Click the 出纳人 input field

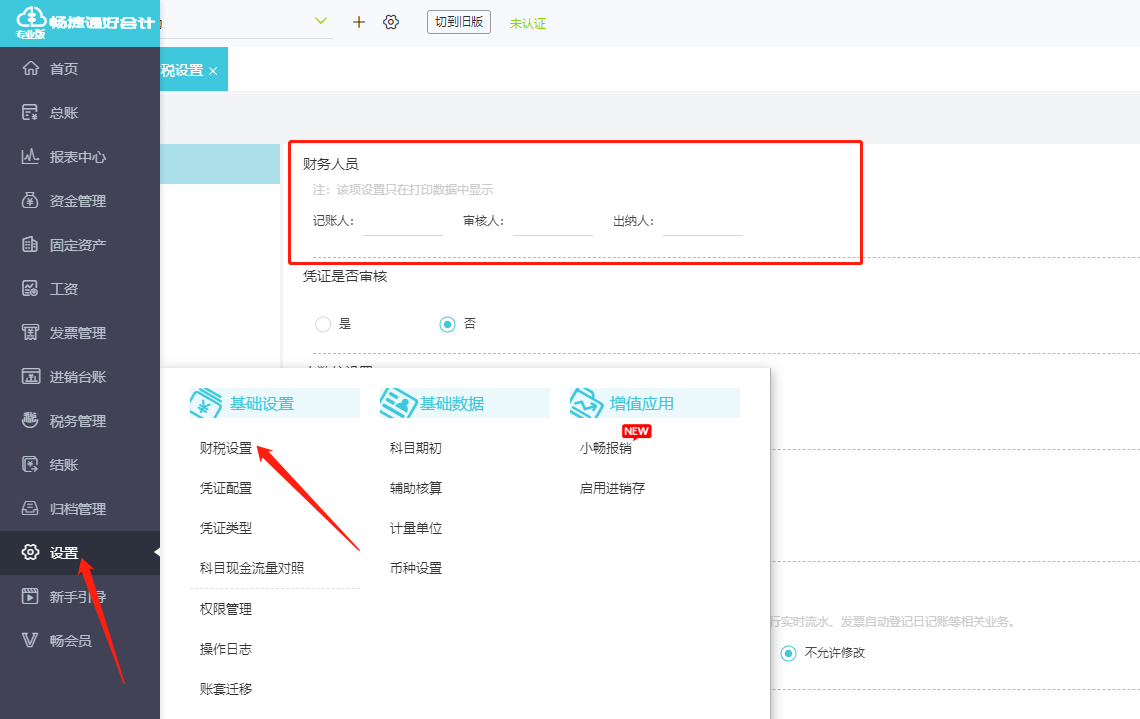(703, 222)
